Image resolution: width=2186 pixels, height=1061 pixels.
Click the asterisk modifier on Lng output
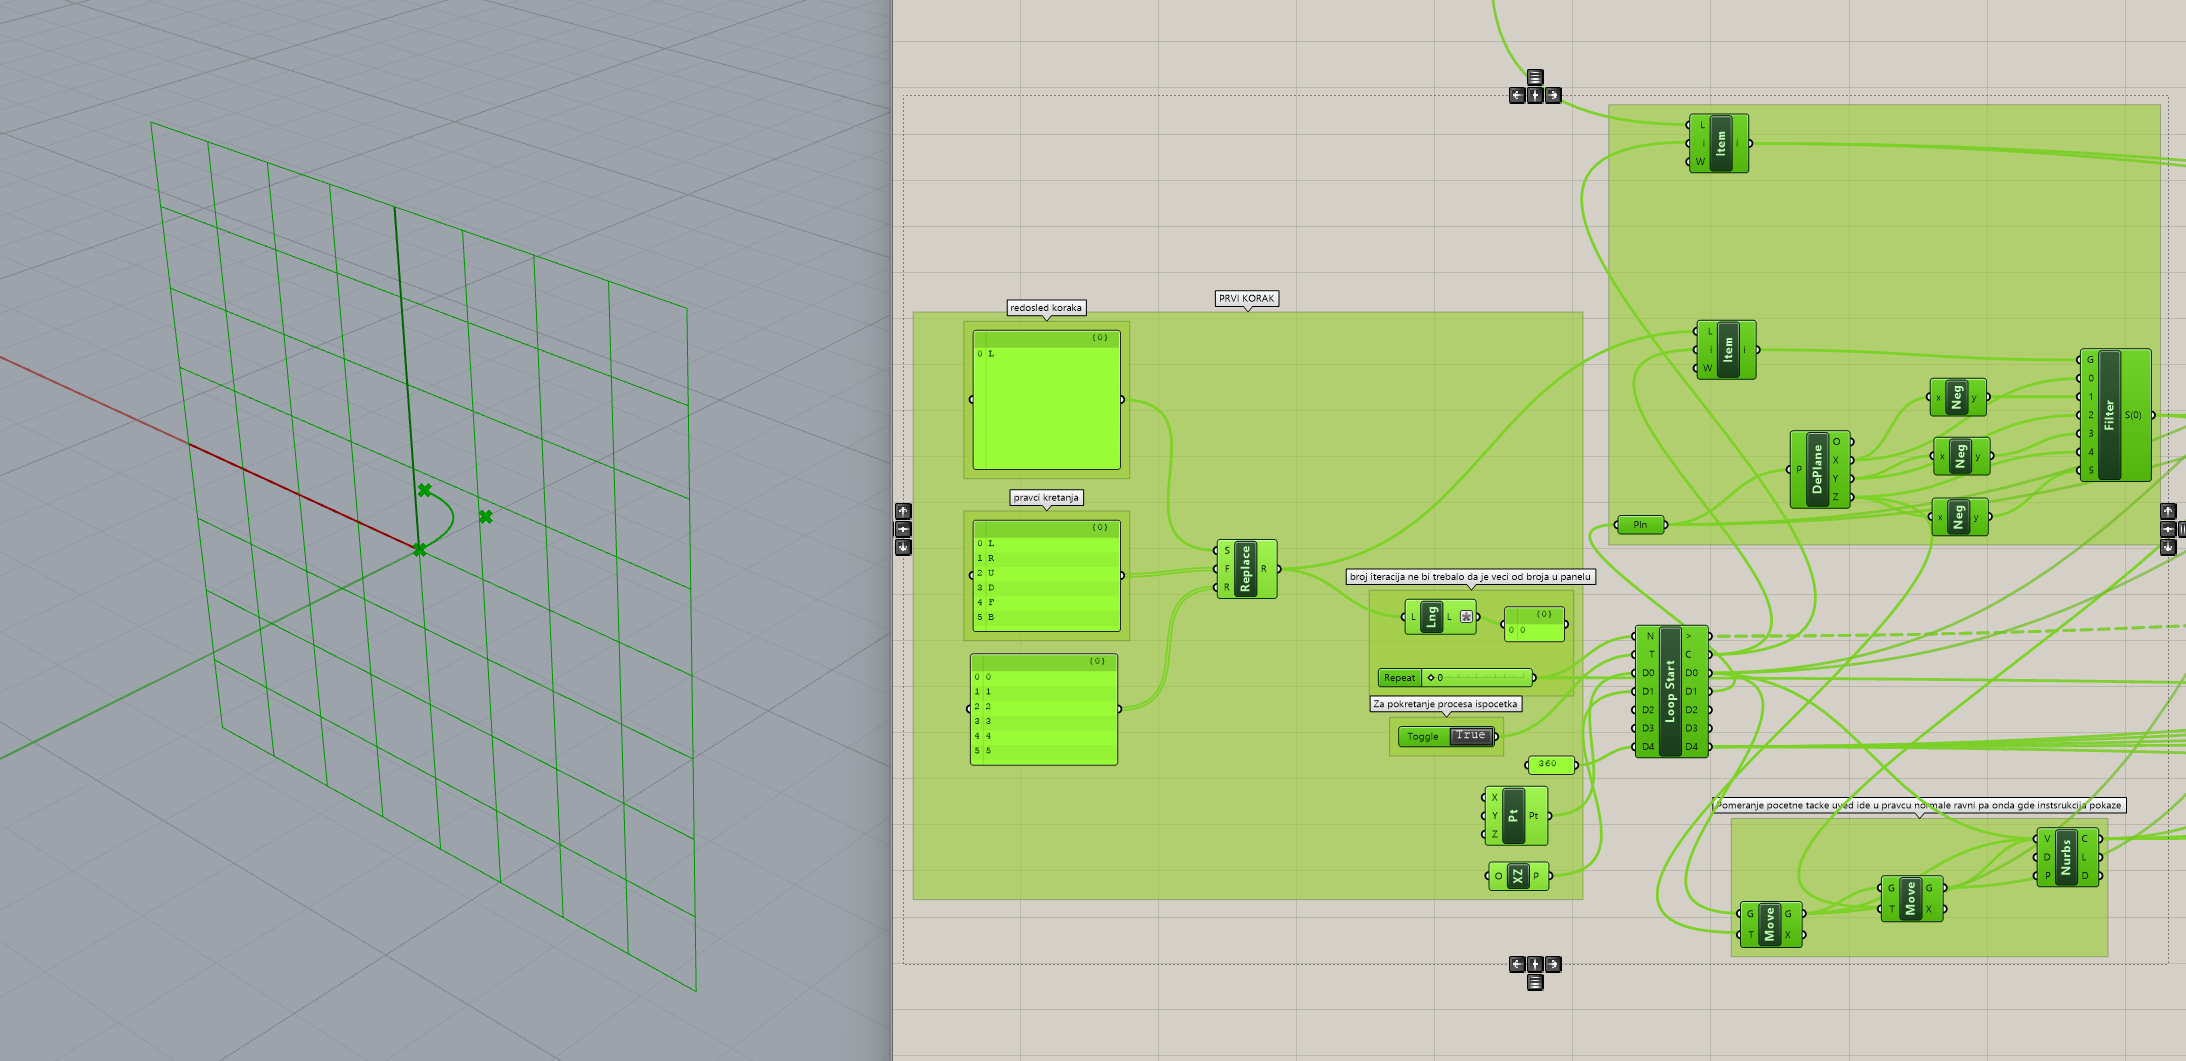click(1466, 617)
